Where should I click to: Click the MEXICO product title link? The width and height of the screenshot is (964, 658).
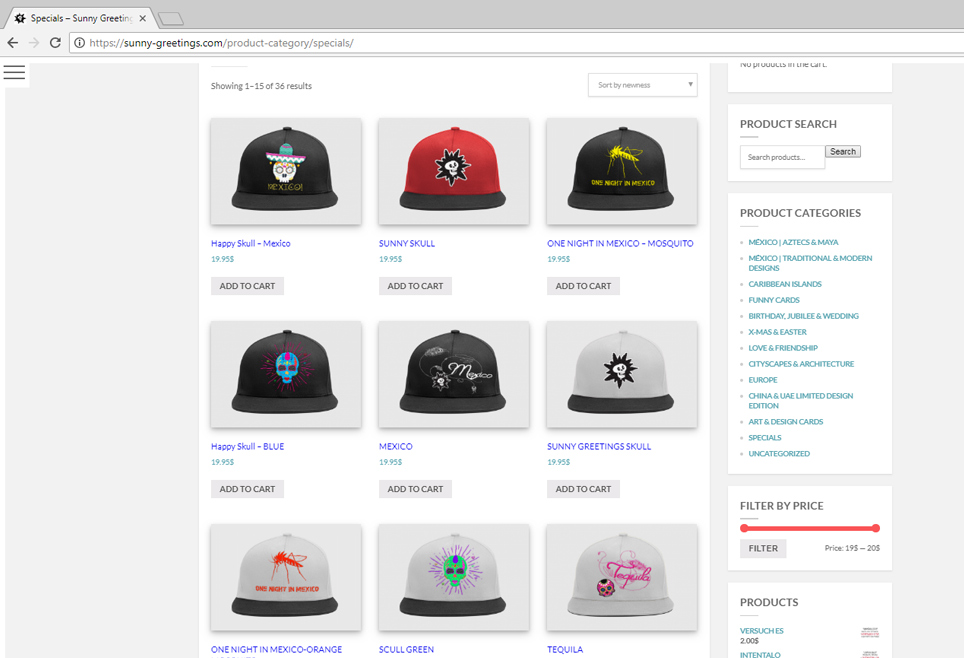click(396, 446)
